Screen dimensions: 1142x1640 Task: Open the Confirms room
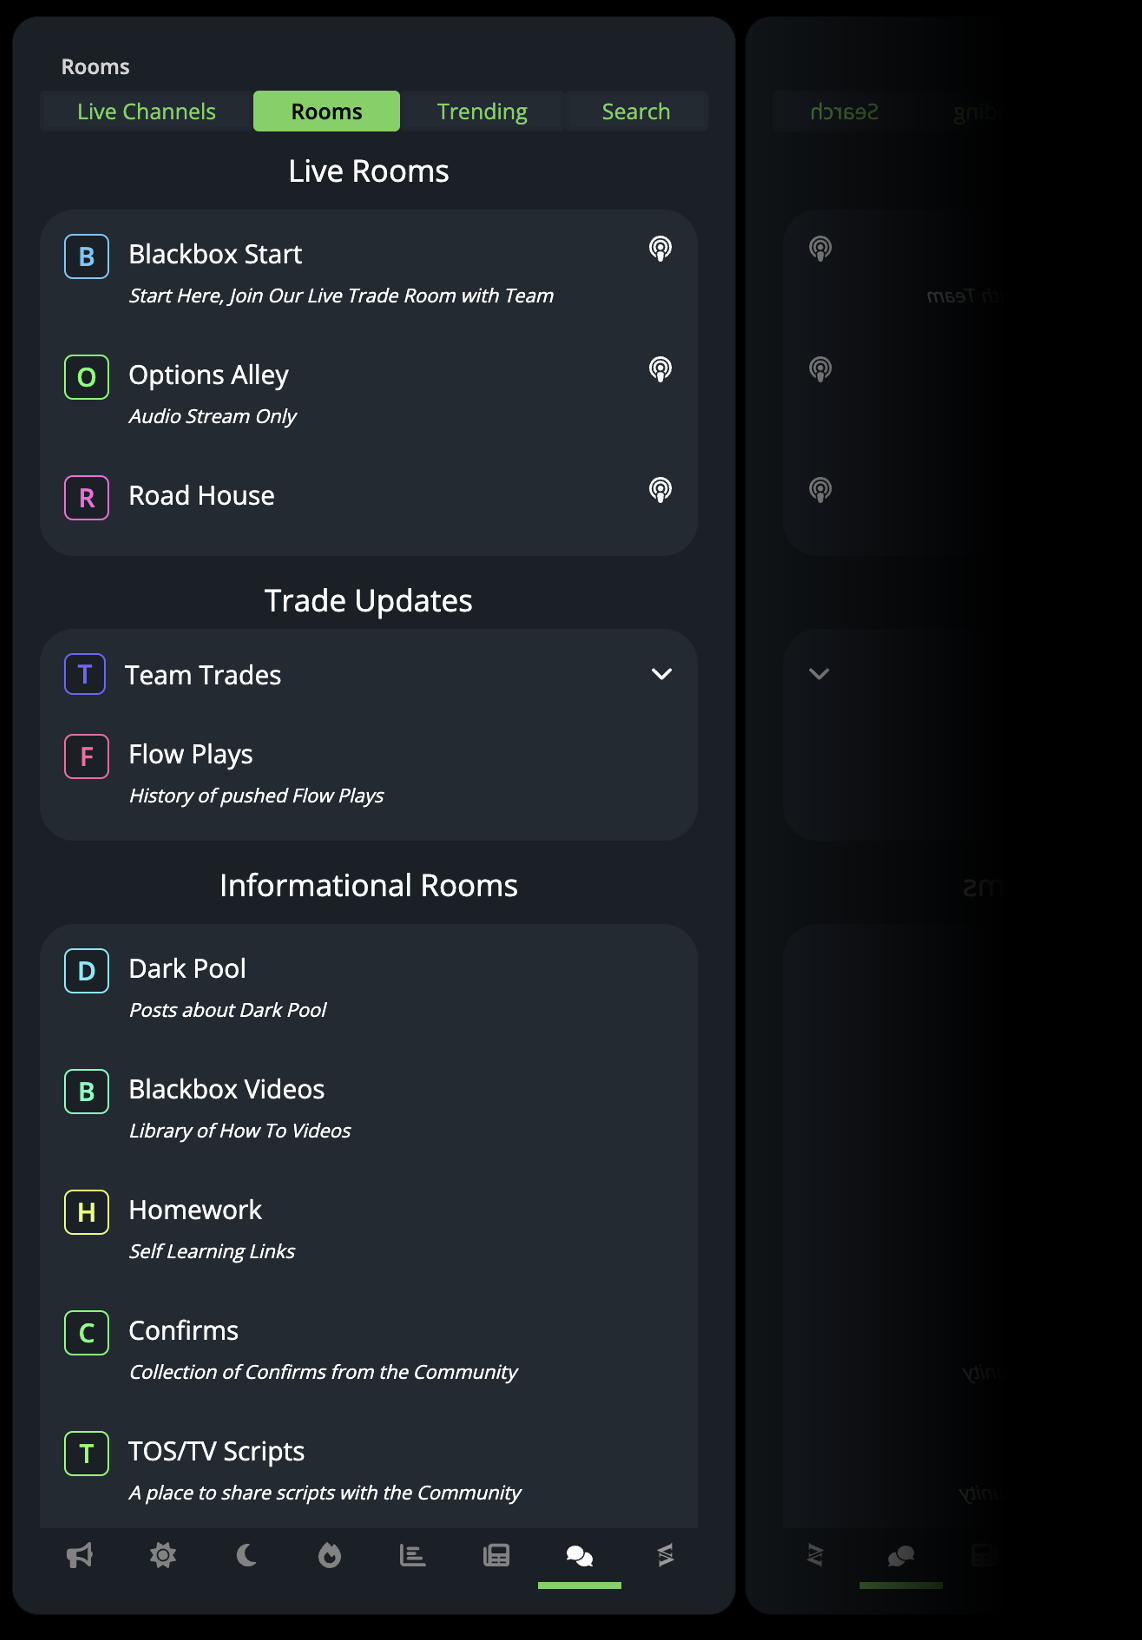pos(184,1331)
